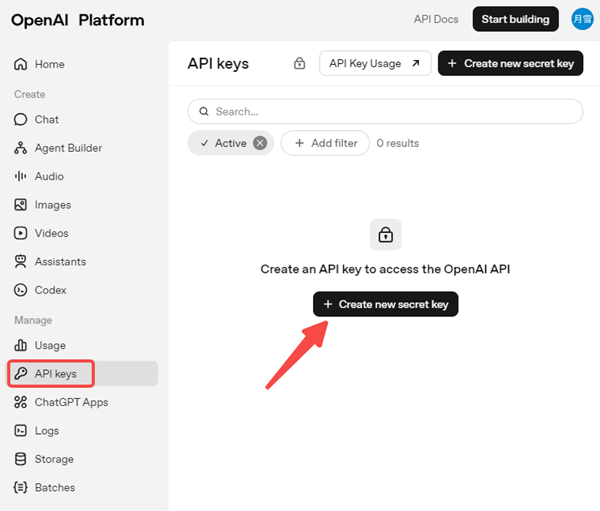
Task: Click Start building button
Action: [x=515, y=19]
